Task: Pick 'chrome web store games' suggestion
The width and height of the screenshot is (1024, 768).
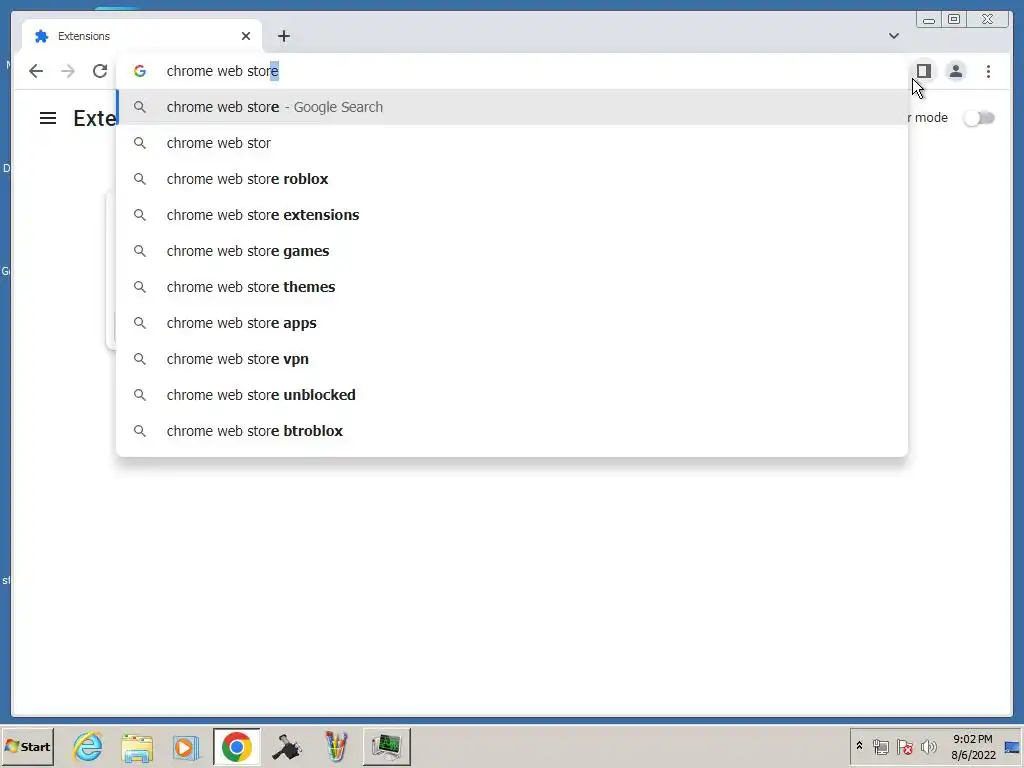Action: pos(512,251)
